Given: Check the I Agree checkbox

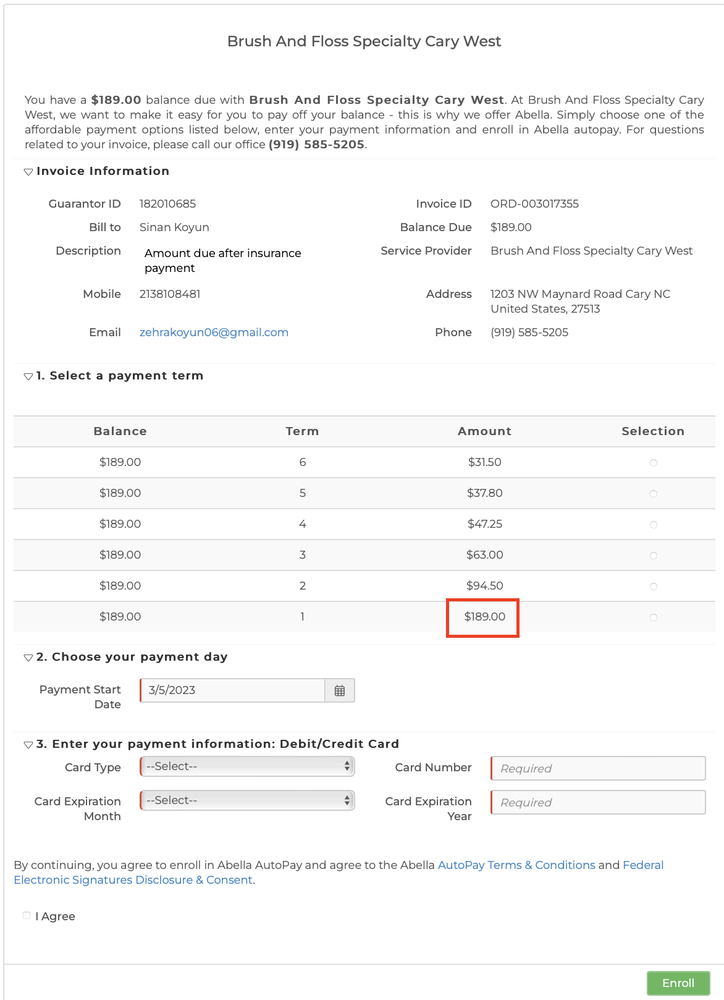Looking at the screenshot, I should coord(27,916).
